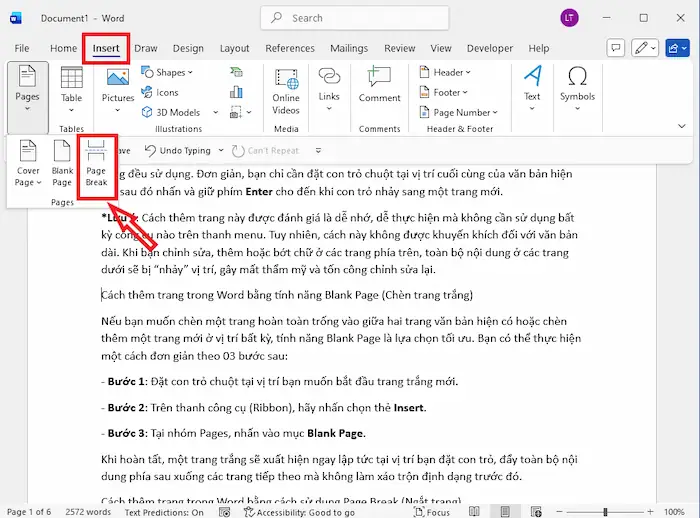Open the File menu
700x518 pixels.
pos(22,48)
